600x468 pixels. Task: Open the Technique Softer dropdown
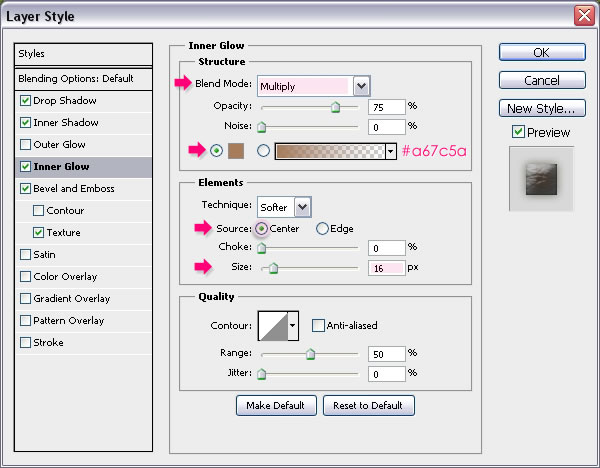click(303, 207)
